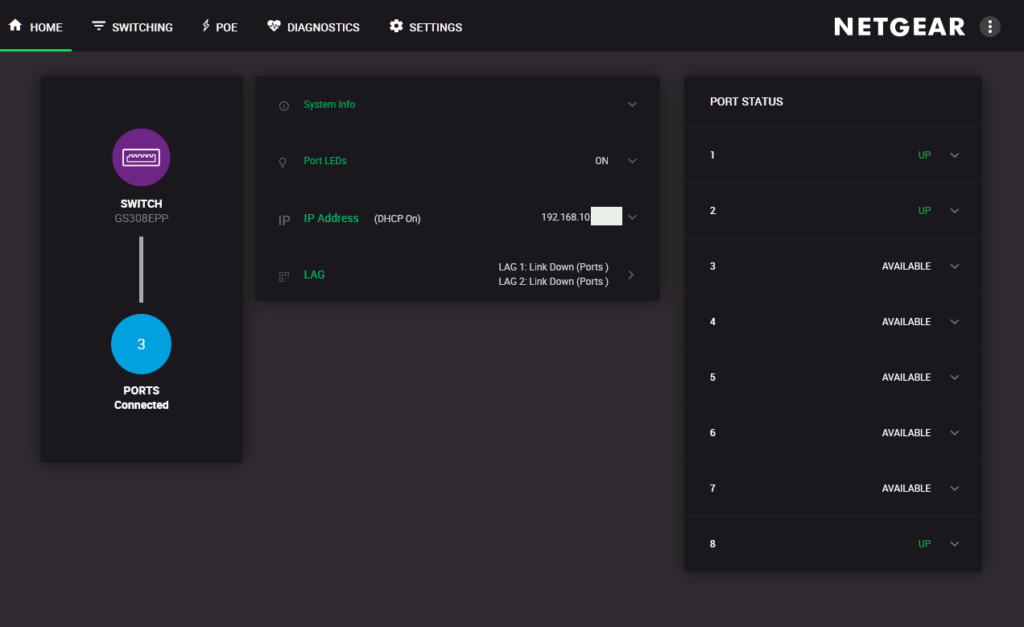Click the PoE lightning bolt icon
The width and height of the screenshot is (1024, 627).
[x=206, y=25]
